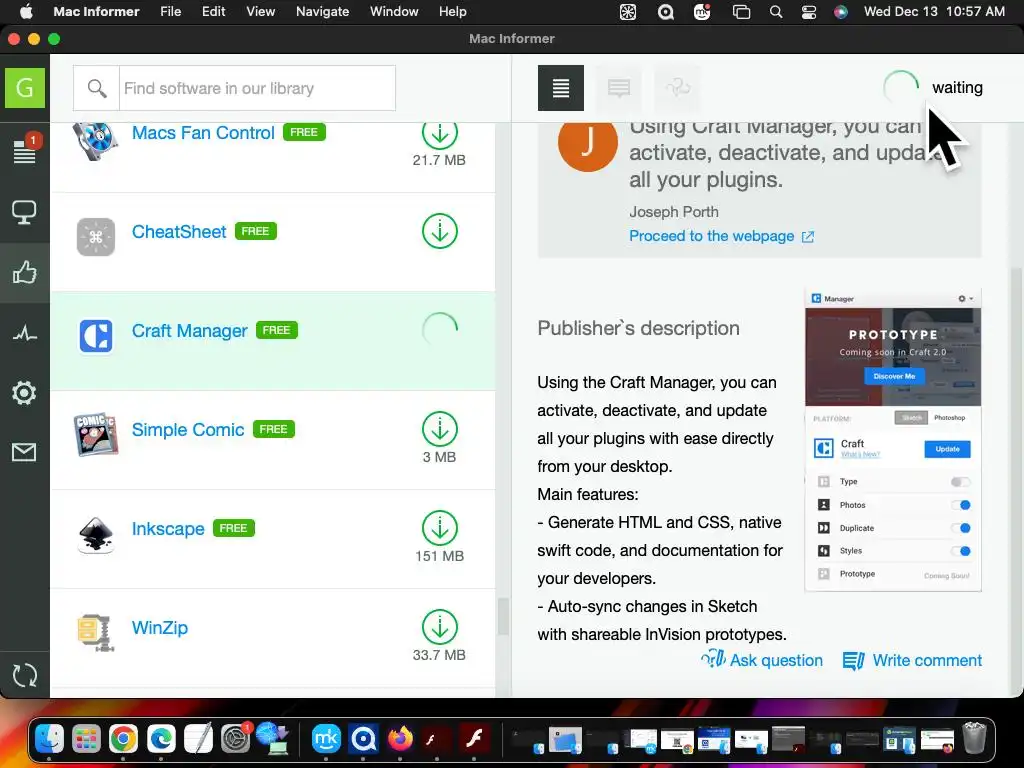Viewport: 1024px width, 768px height.
Task: Click the magnifying glass in the search box
Action: [x=97, y=88]
